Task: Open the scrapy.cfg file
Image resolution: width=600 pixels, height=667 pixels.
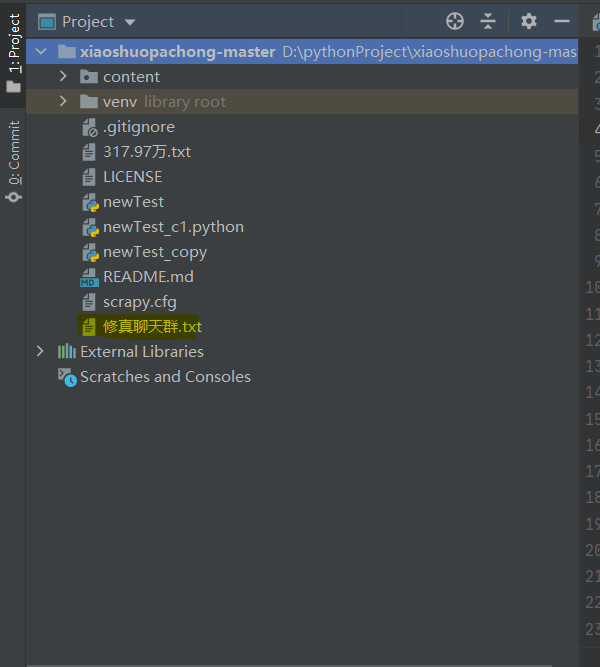Action: click(x=139, y=302)
